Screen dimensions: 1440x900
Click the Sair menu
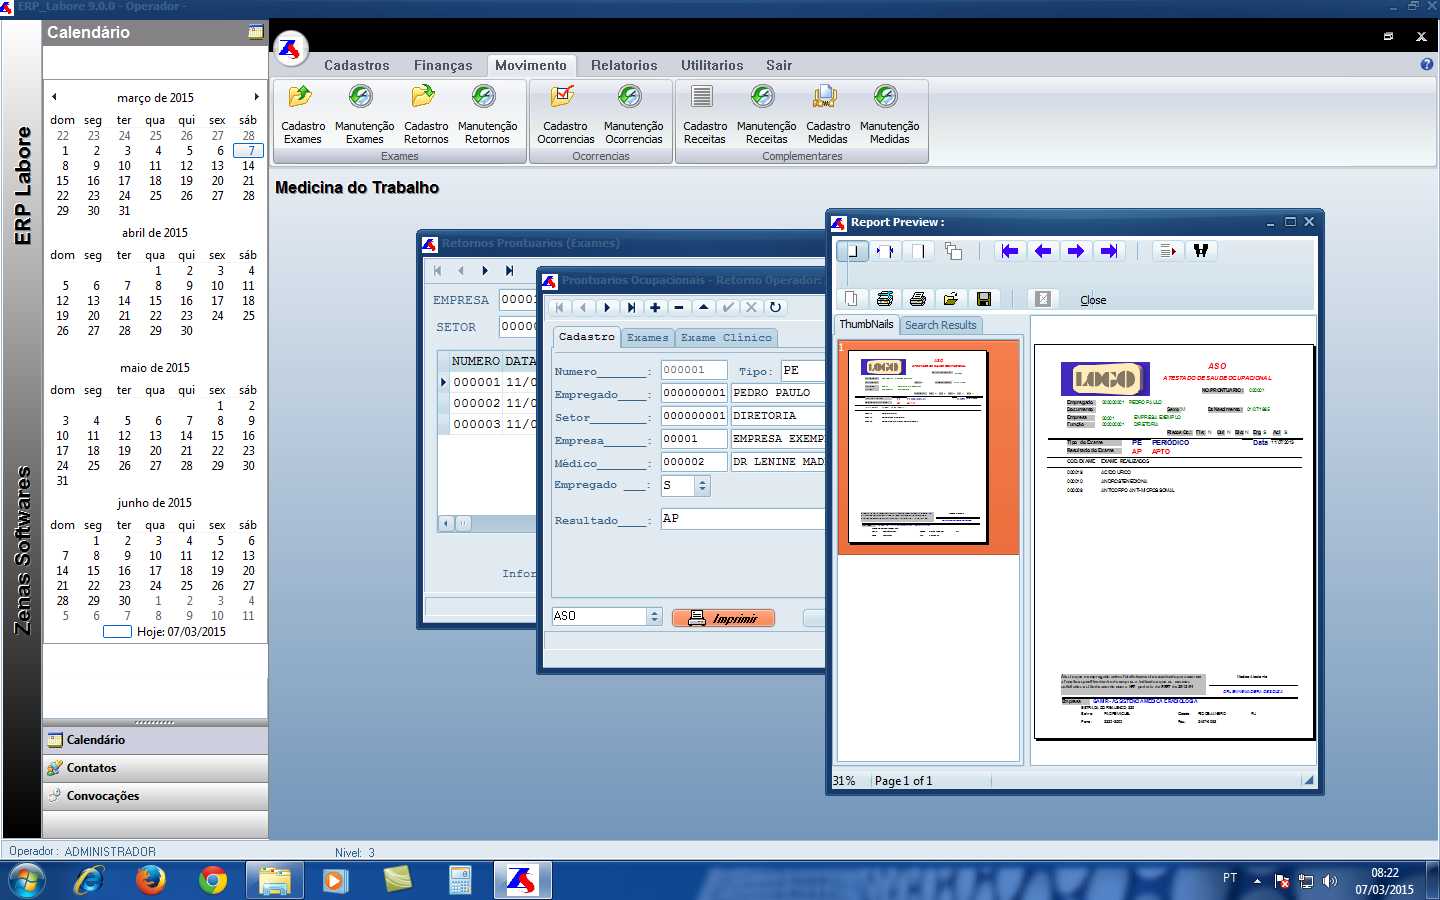pyautogui.click(x=779, y=65)
